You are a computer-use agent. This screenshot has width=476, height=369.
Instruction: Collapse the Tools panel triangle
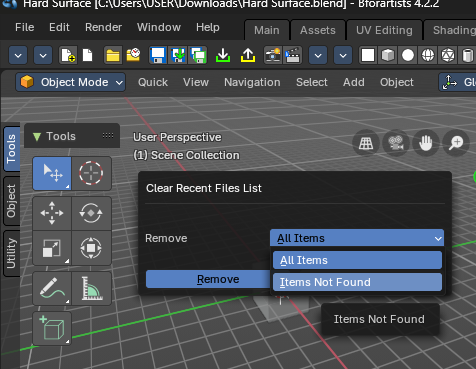click(x=37, y=137)
